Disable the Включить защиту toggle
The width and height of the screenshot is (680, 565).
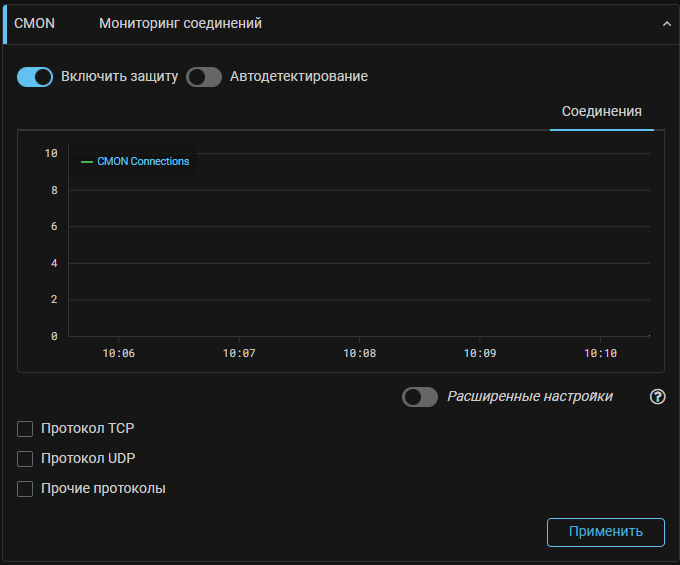click(35, 77)
